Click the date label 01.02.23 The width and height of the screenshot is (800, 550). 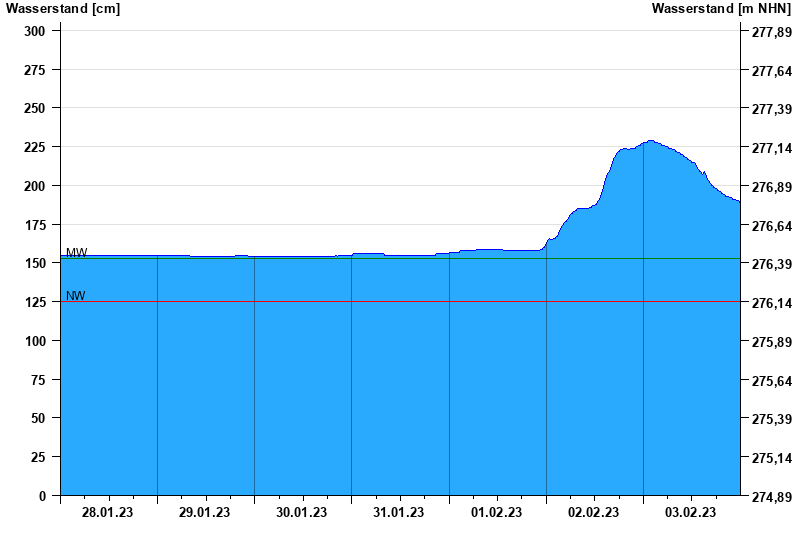point(496,512)
